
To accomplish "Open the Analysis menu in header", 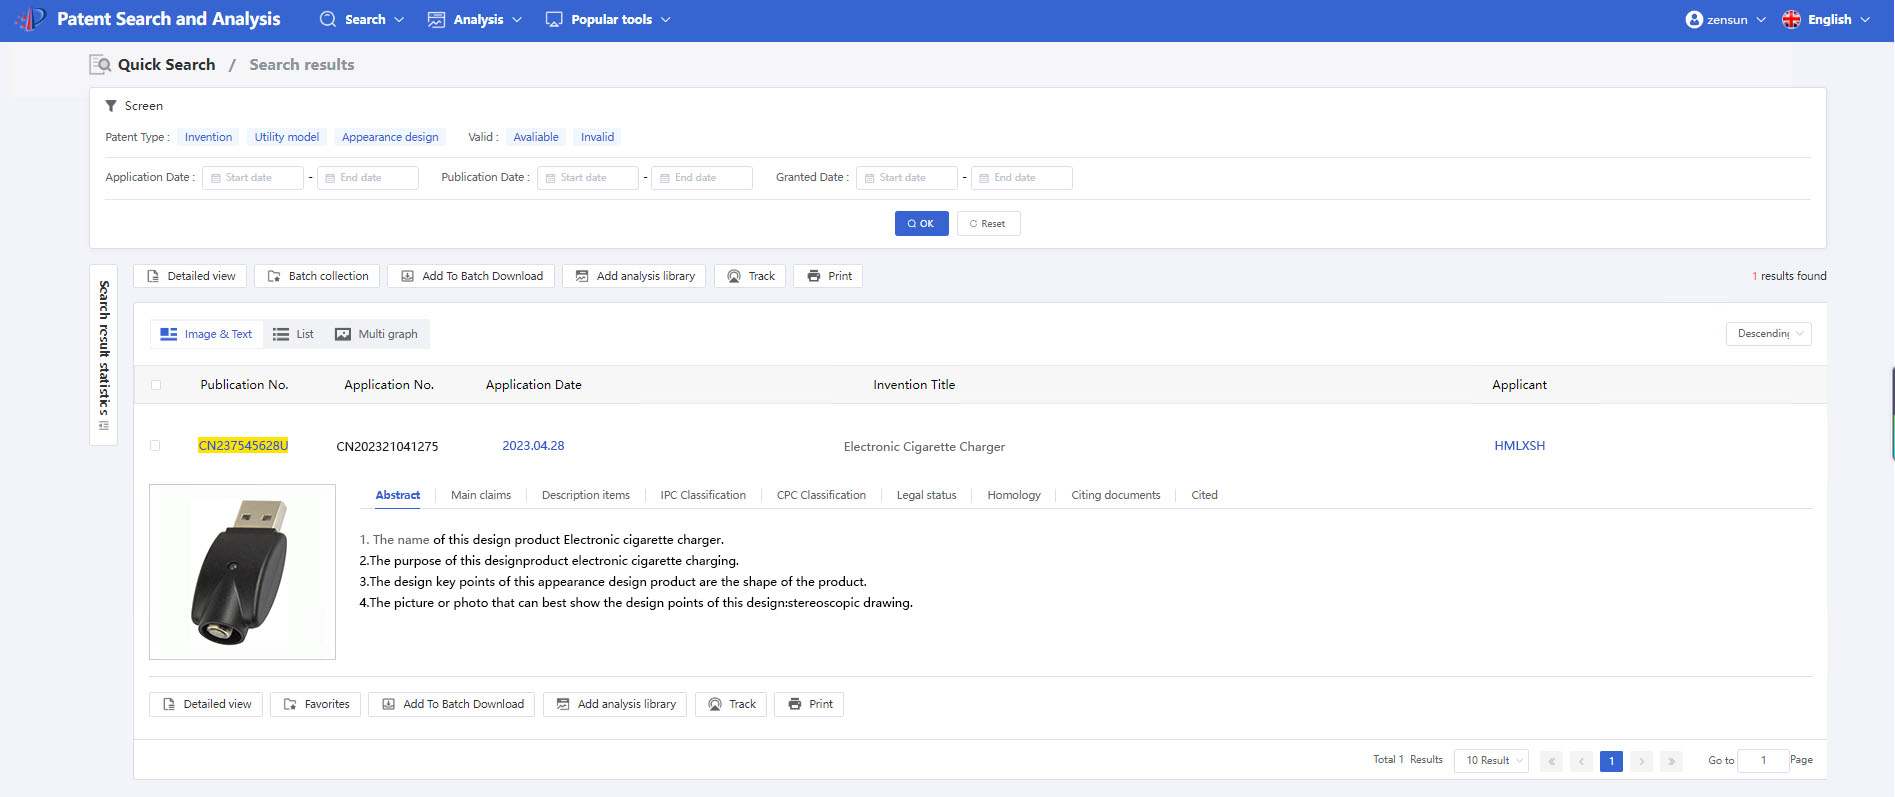I will pyautogui.click(x=475, y=19).
